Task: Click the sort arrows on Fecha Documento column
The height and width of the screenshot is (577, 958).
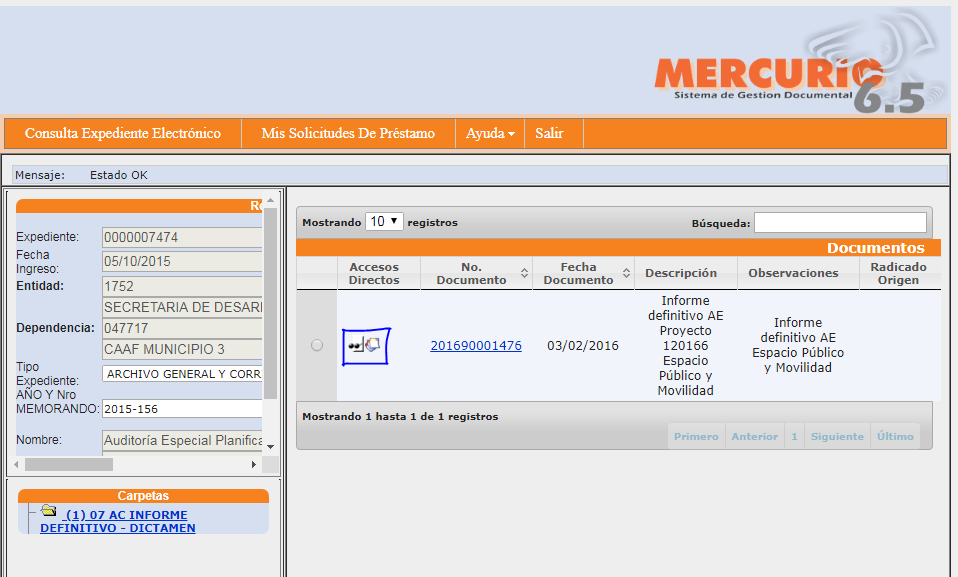Action: (x=628, y=273)
